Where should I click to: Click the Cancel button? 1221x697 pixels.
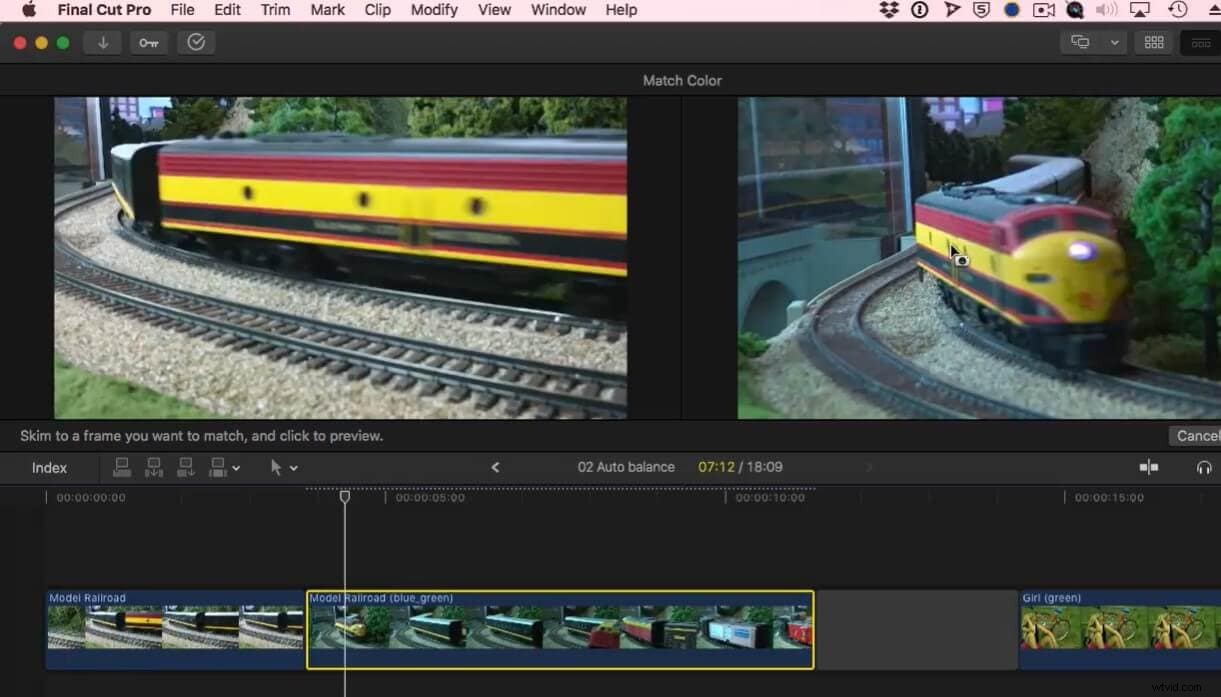pos(1198,435)
